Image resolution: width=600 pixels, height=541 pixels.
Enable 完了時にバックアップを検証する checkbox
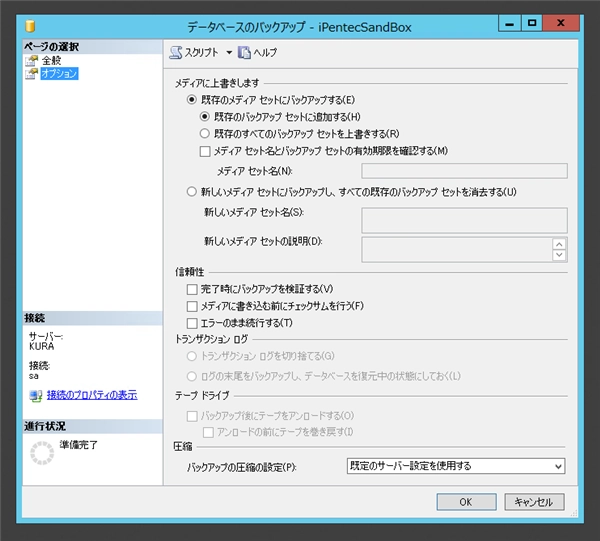(x=192, y=289)
